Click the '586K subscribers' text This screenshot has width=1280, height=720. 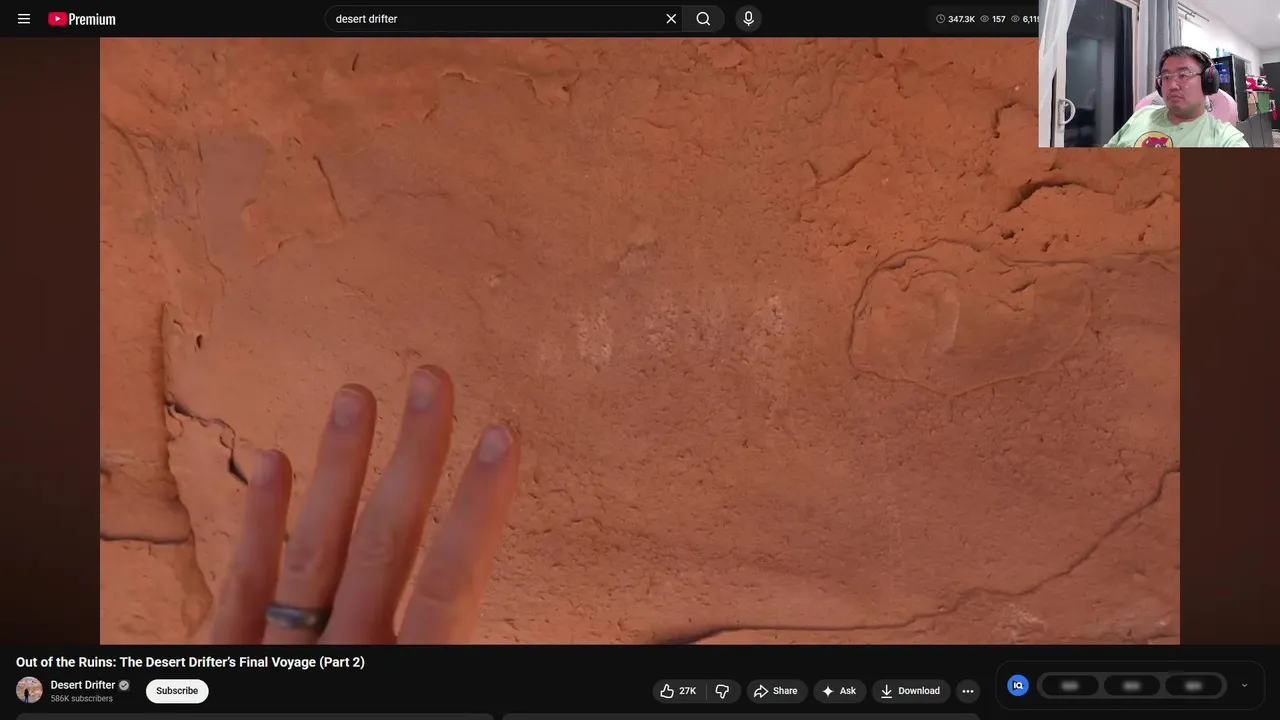82,699
